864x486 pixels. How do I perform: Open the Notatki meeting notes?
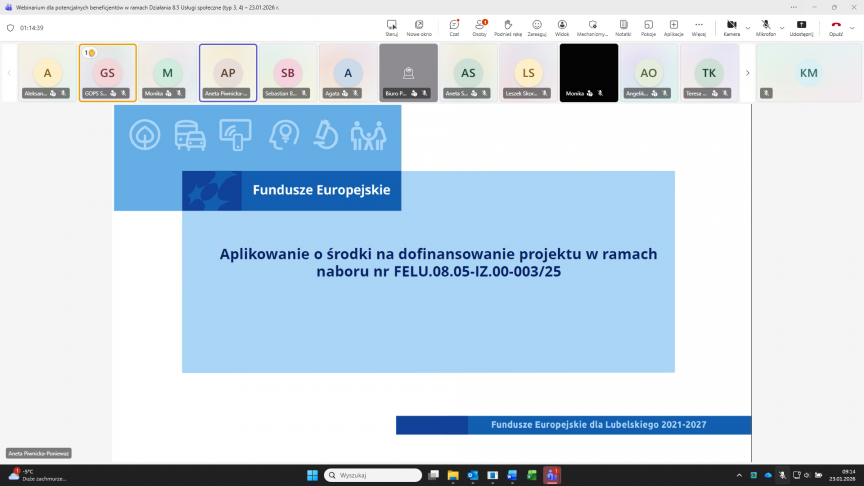pyautogui.click(x=623, y=26)
